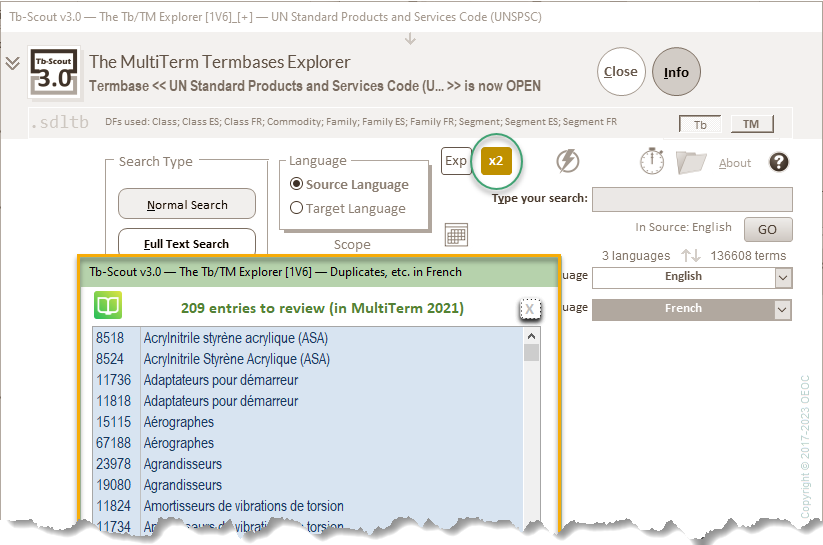Swap languages using the up-down arrows icon
823x545 pixels.
click(690, 256)
